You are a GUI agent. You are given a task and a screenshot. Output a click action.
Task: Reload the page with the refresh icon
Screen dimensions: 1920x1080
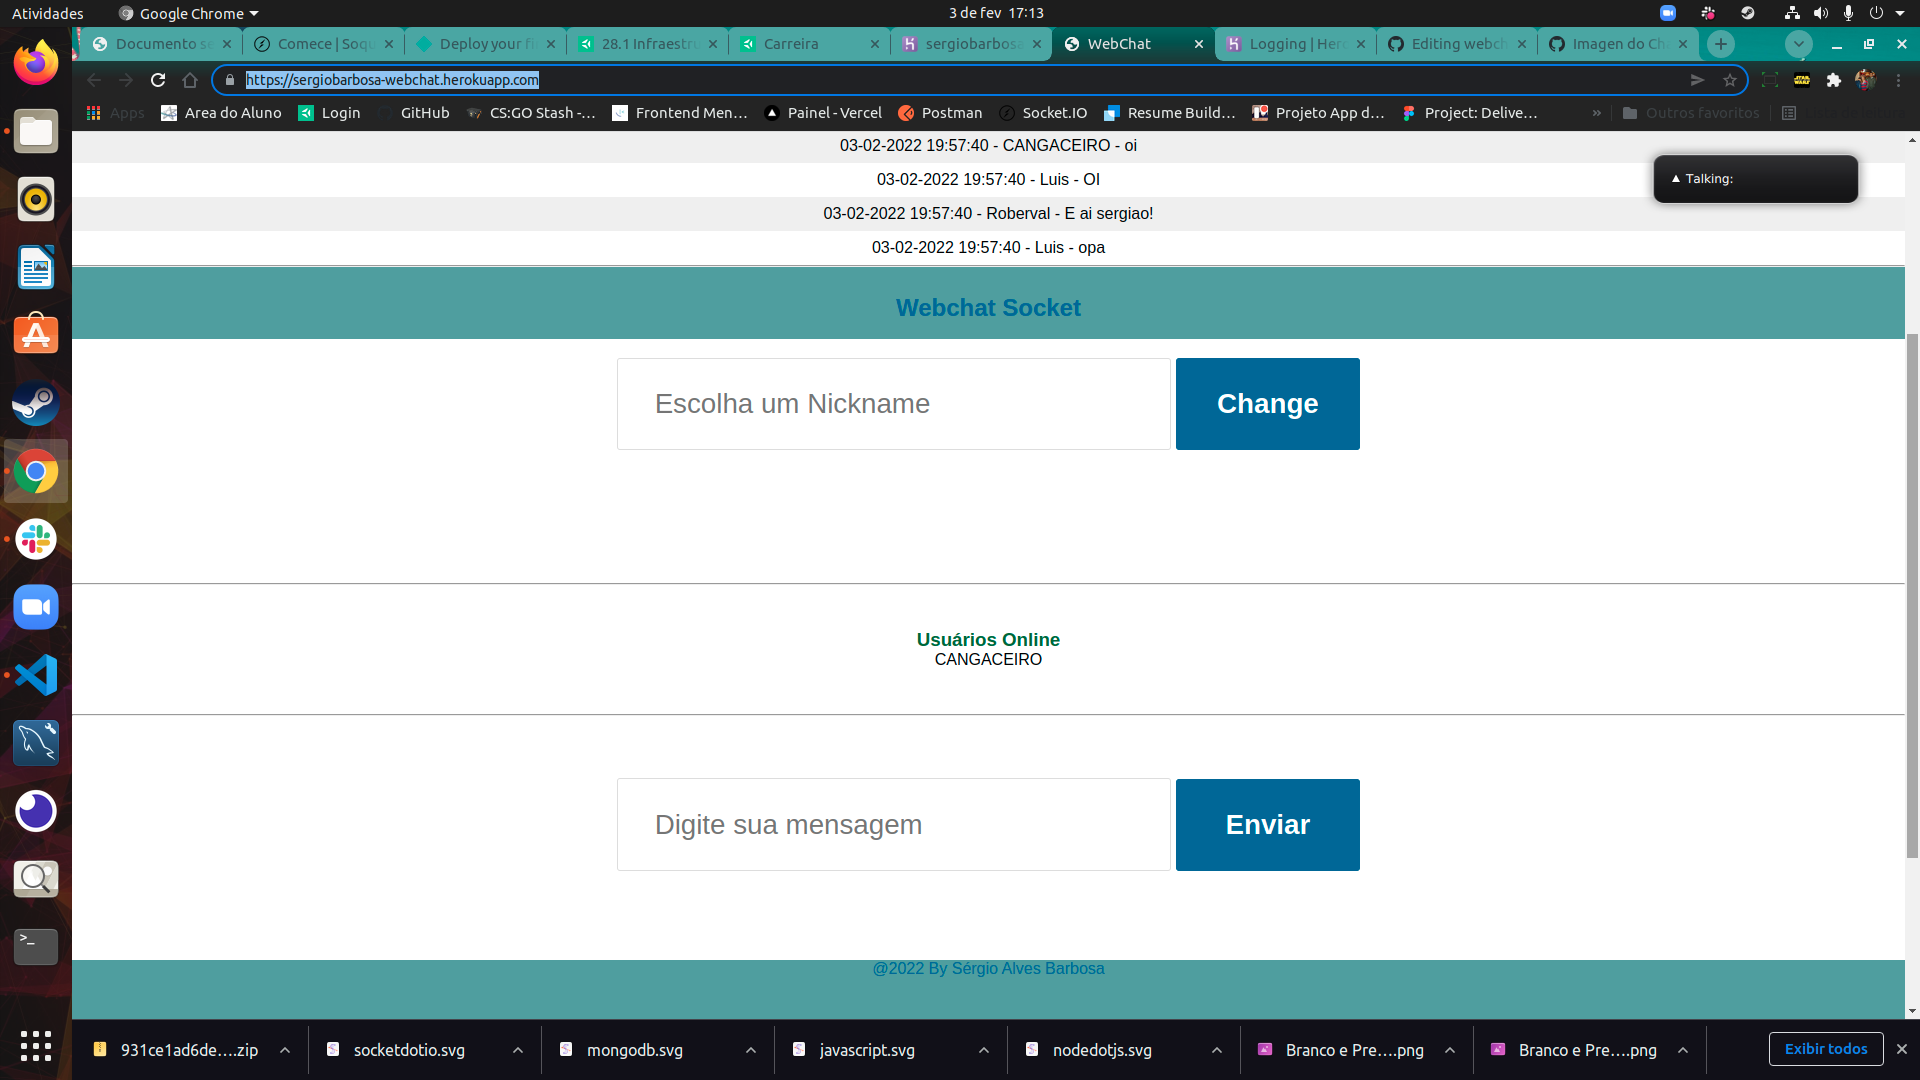click(158, 80)
